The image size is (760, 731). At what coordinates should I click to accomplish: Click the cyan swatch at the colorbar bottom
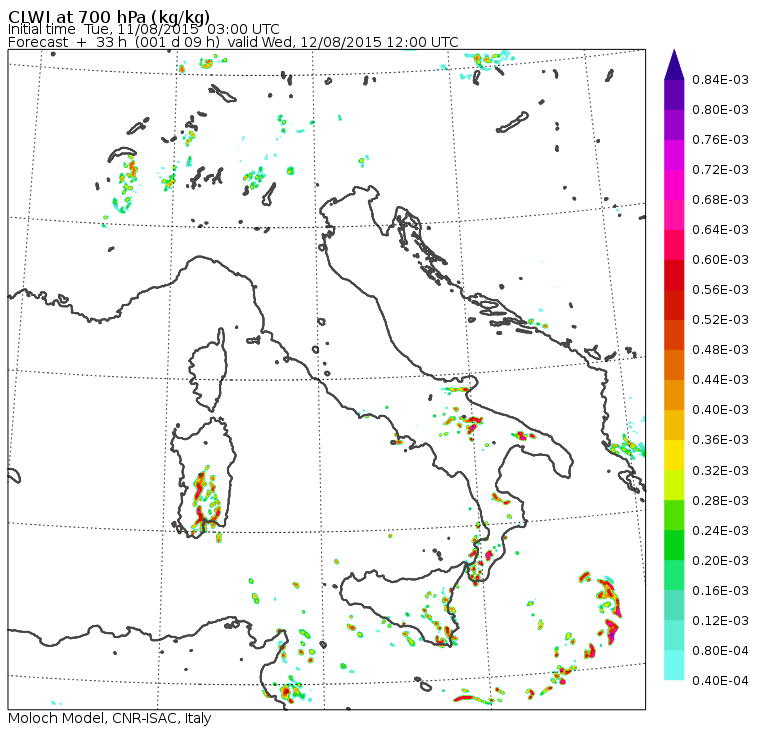674,666
